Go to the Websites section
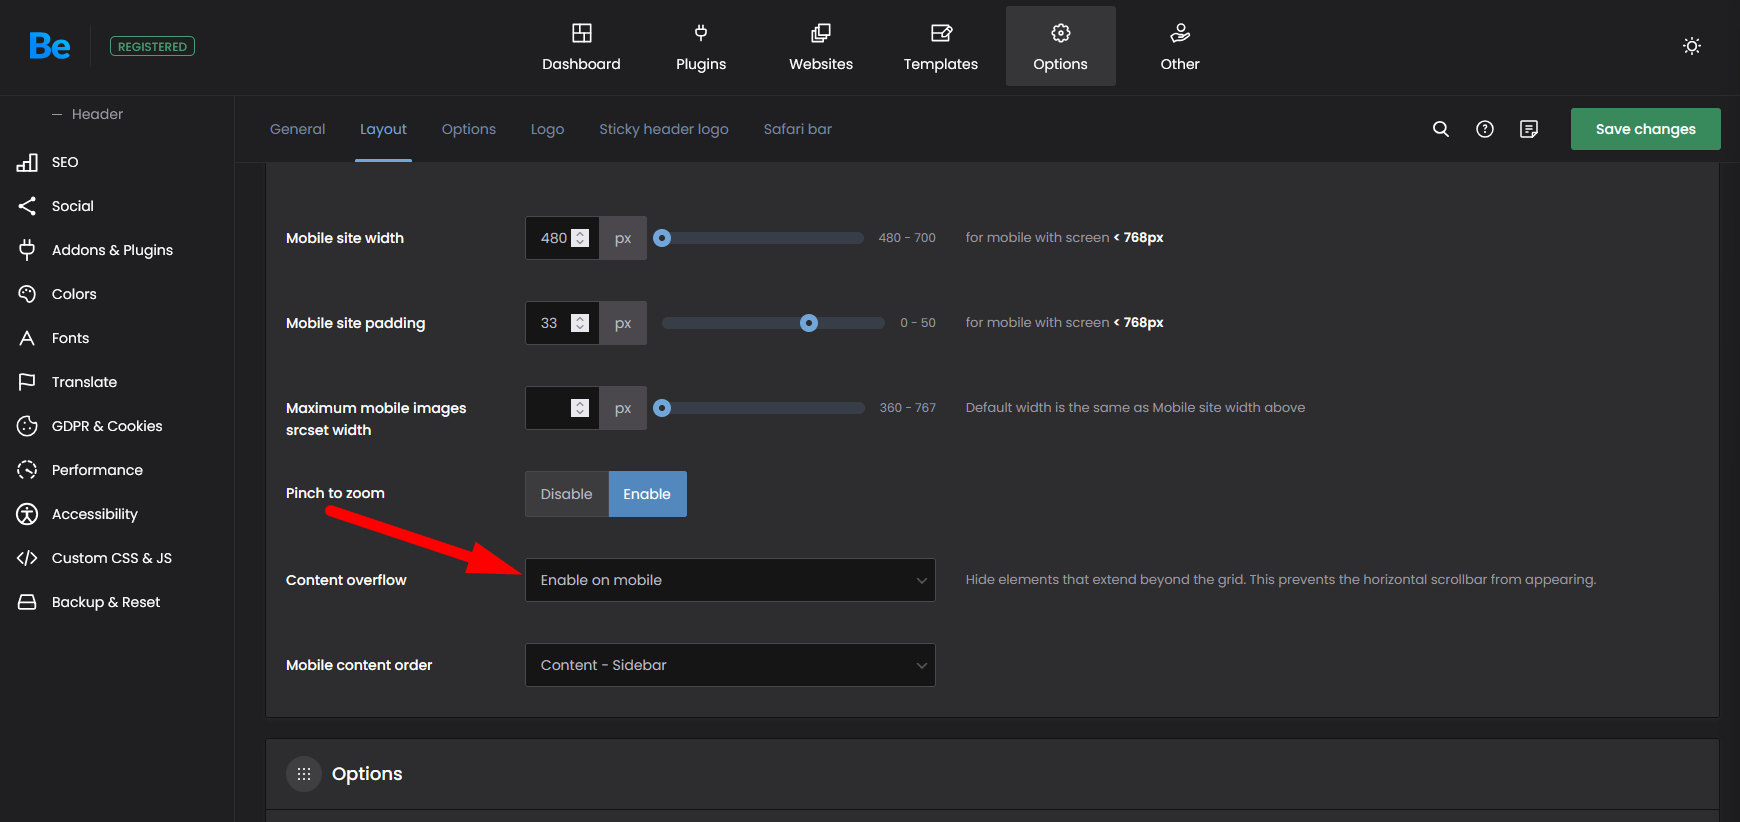 821,46
